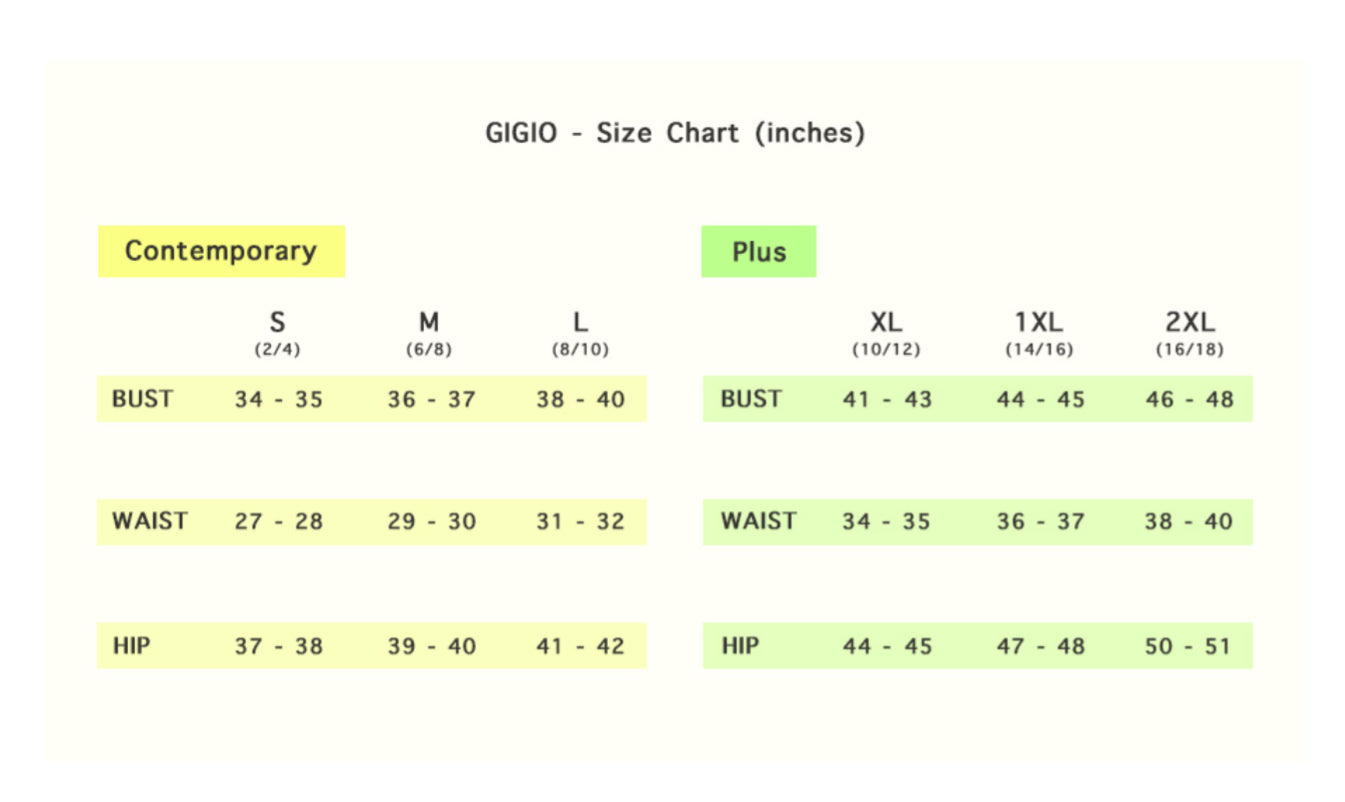Click the BUST row label under Contemporary

[x=142, y=399]
